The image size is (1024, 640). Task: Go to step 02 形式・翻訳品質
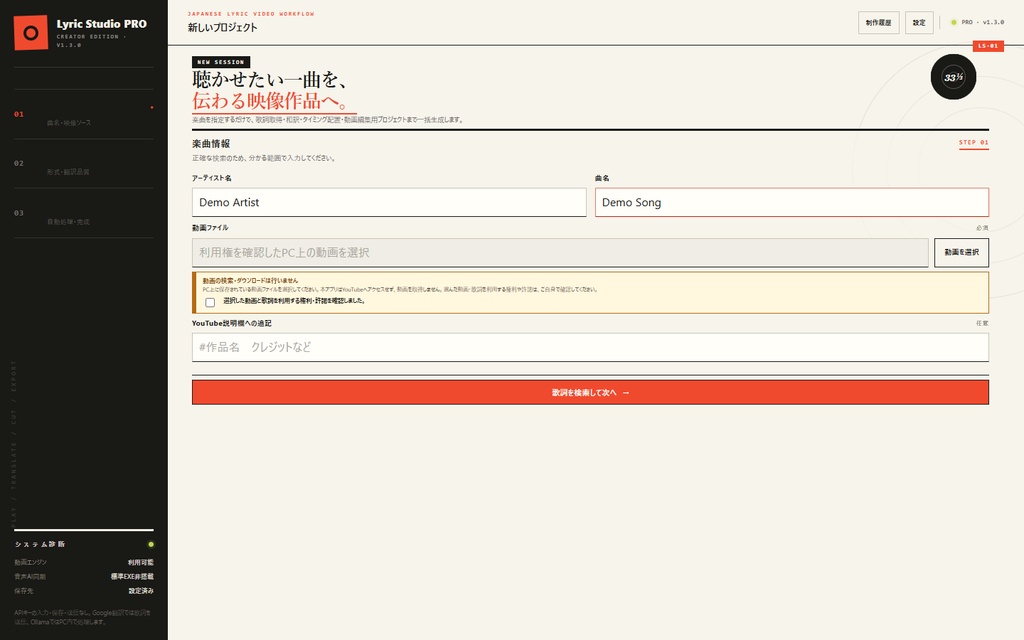[84, 164]
